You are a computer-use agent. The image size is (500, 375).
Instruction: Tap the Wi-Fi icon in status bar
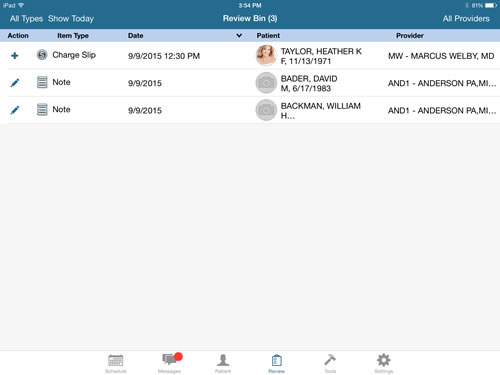pos(21,5)
